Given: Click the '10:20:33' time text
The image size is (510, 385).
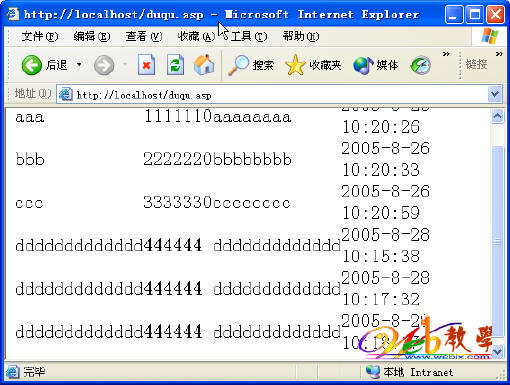Looking at the screenshot, I should coord(381,170).
